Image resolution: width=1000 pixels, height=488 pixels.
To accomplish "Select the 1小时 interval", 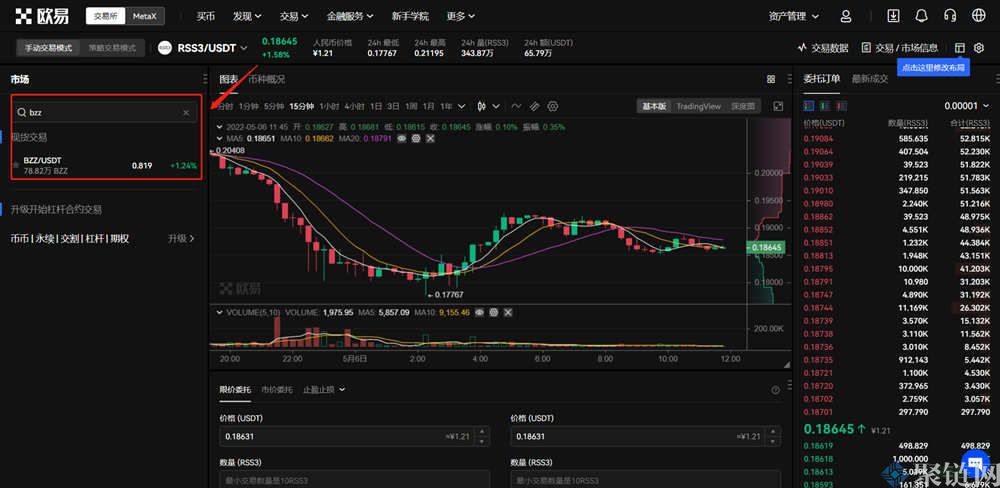I will 329,106.
